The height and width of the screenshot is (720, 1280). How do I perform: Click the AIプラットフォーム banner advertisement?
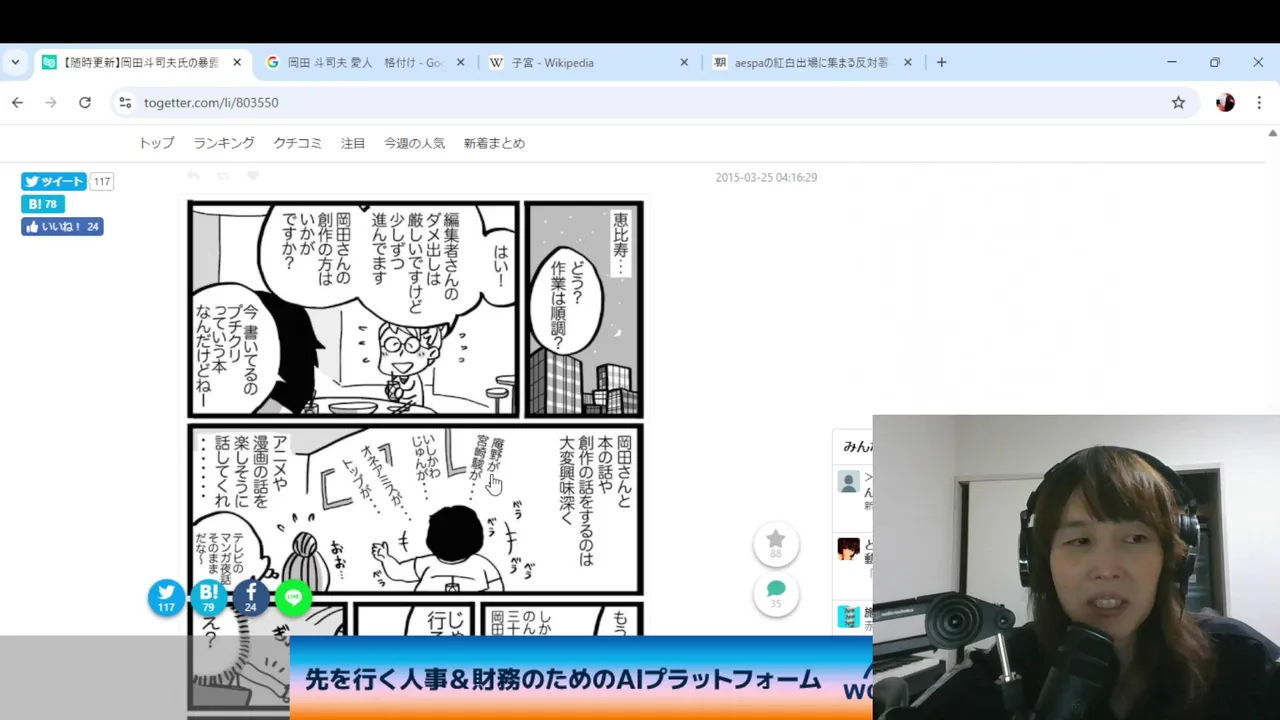(x=581, y=678)
